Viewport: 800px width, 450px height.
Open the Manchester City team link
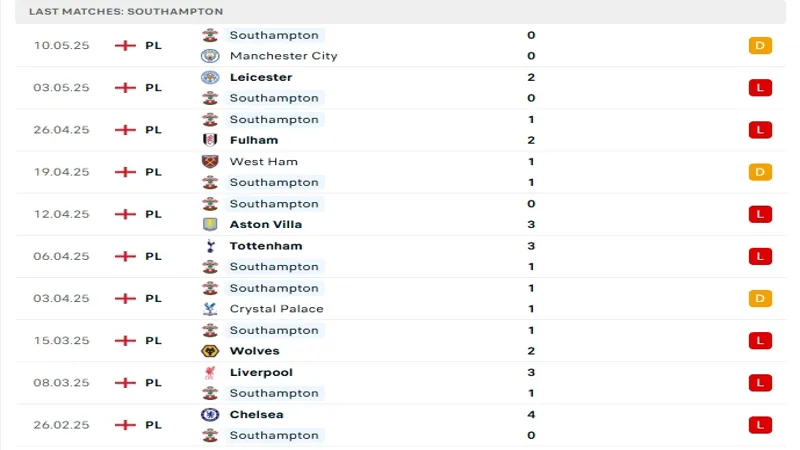pos(283,56)
